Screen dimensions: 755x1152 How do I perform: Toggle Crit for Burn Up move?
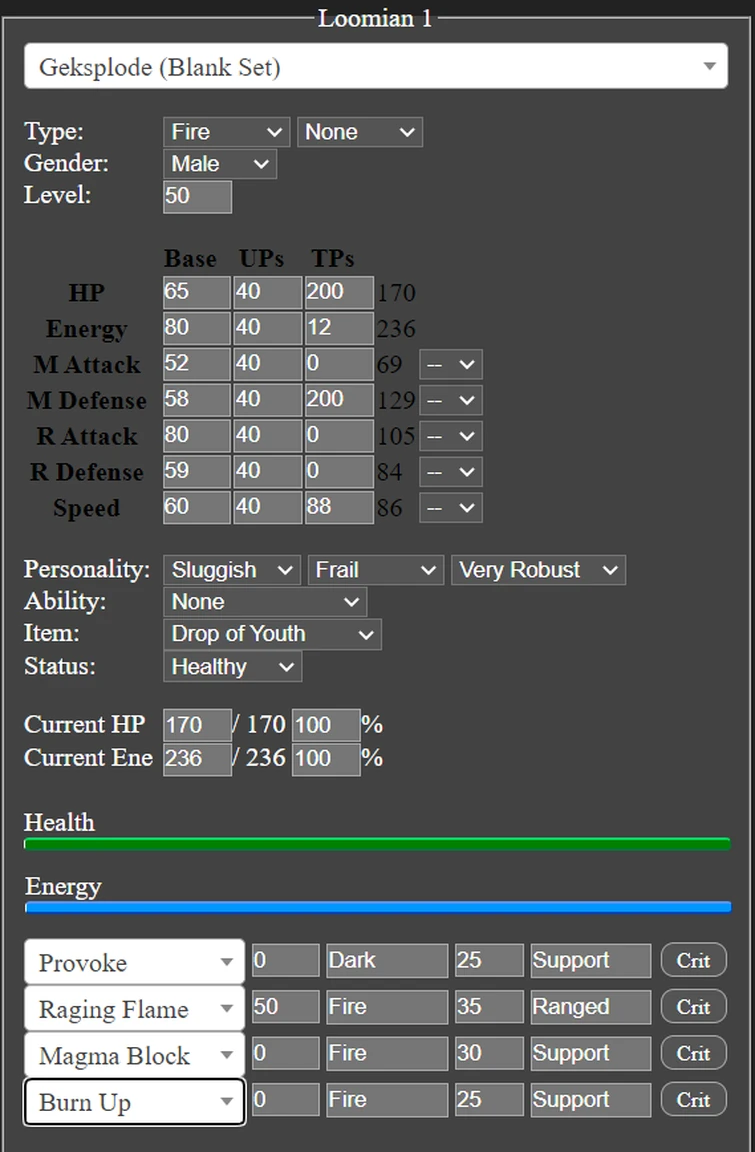coord(693,1100)
